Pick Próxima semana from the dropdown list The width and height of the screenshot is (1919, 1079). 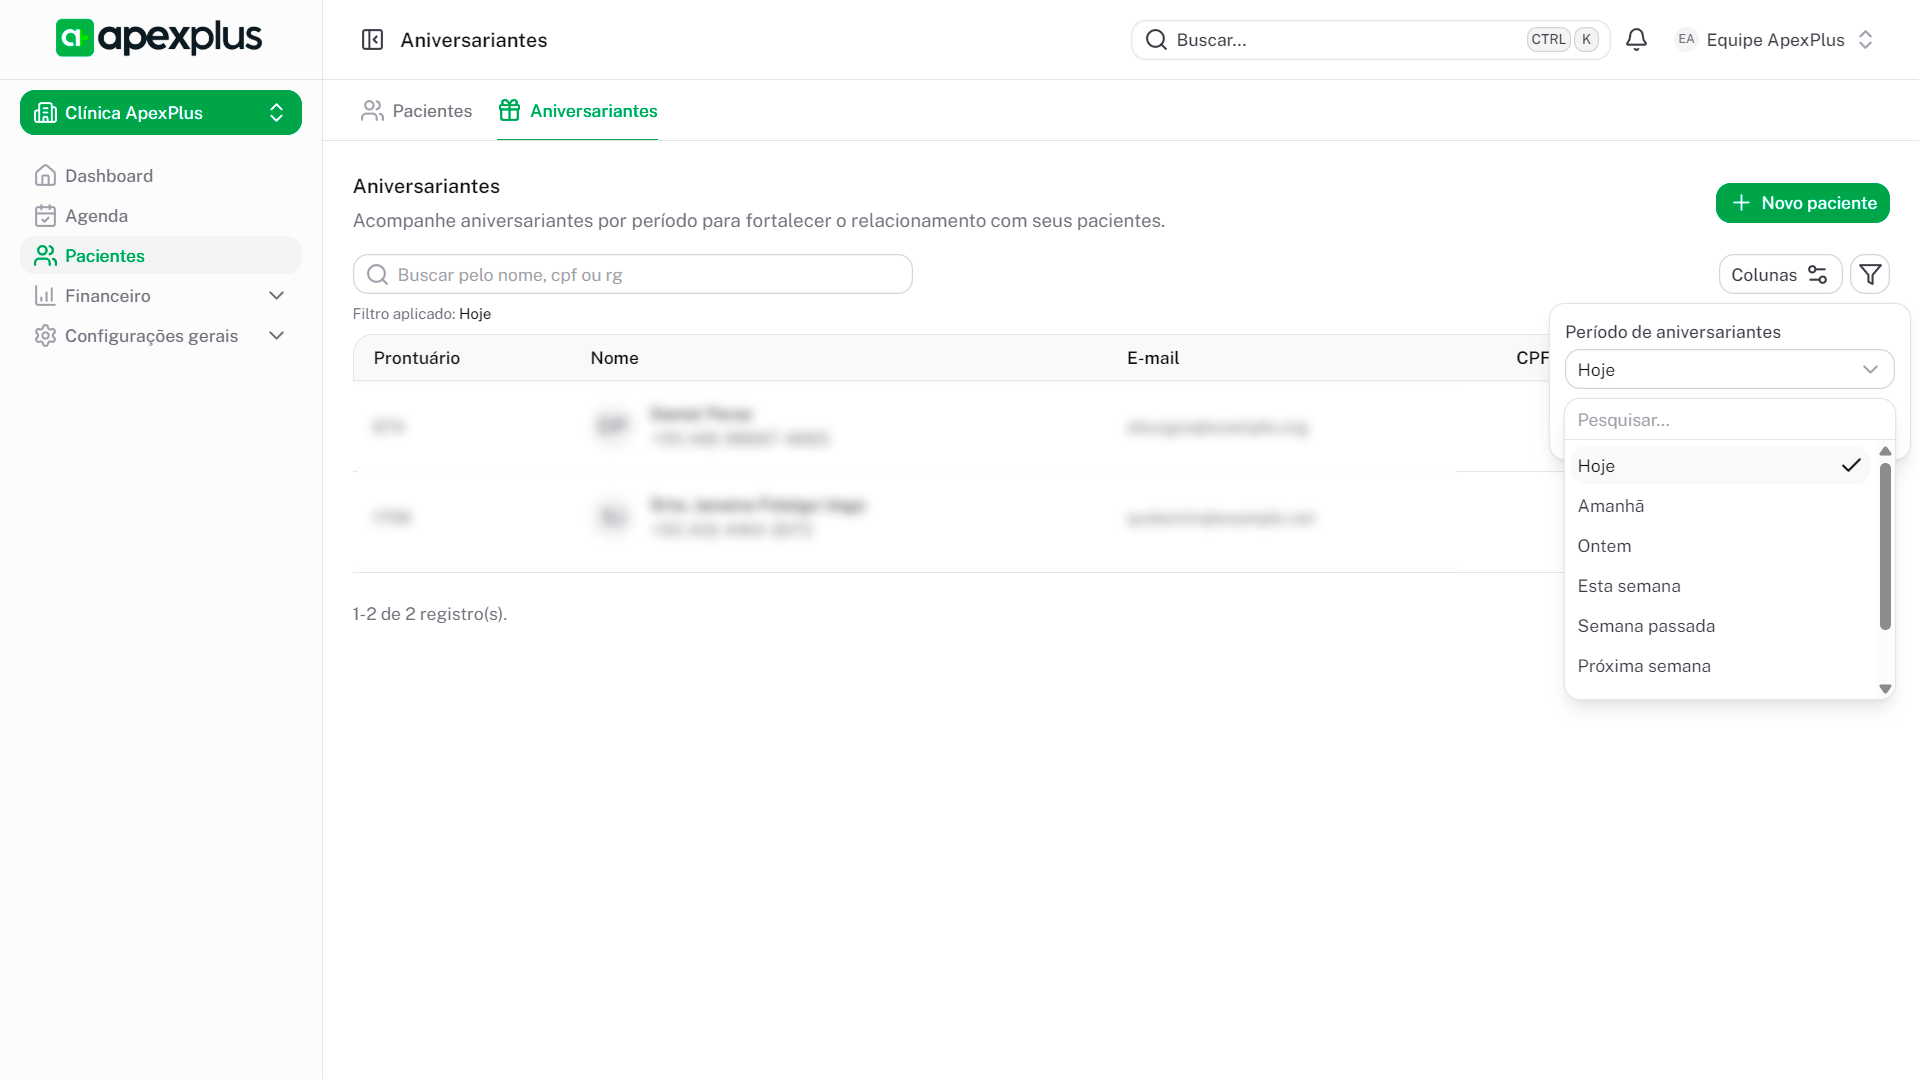coord(1643,666)
